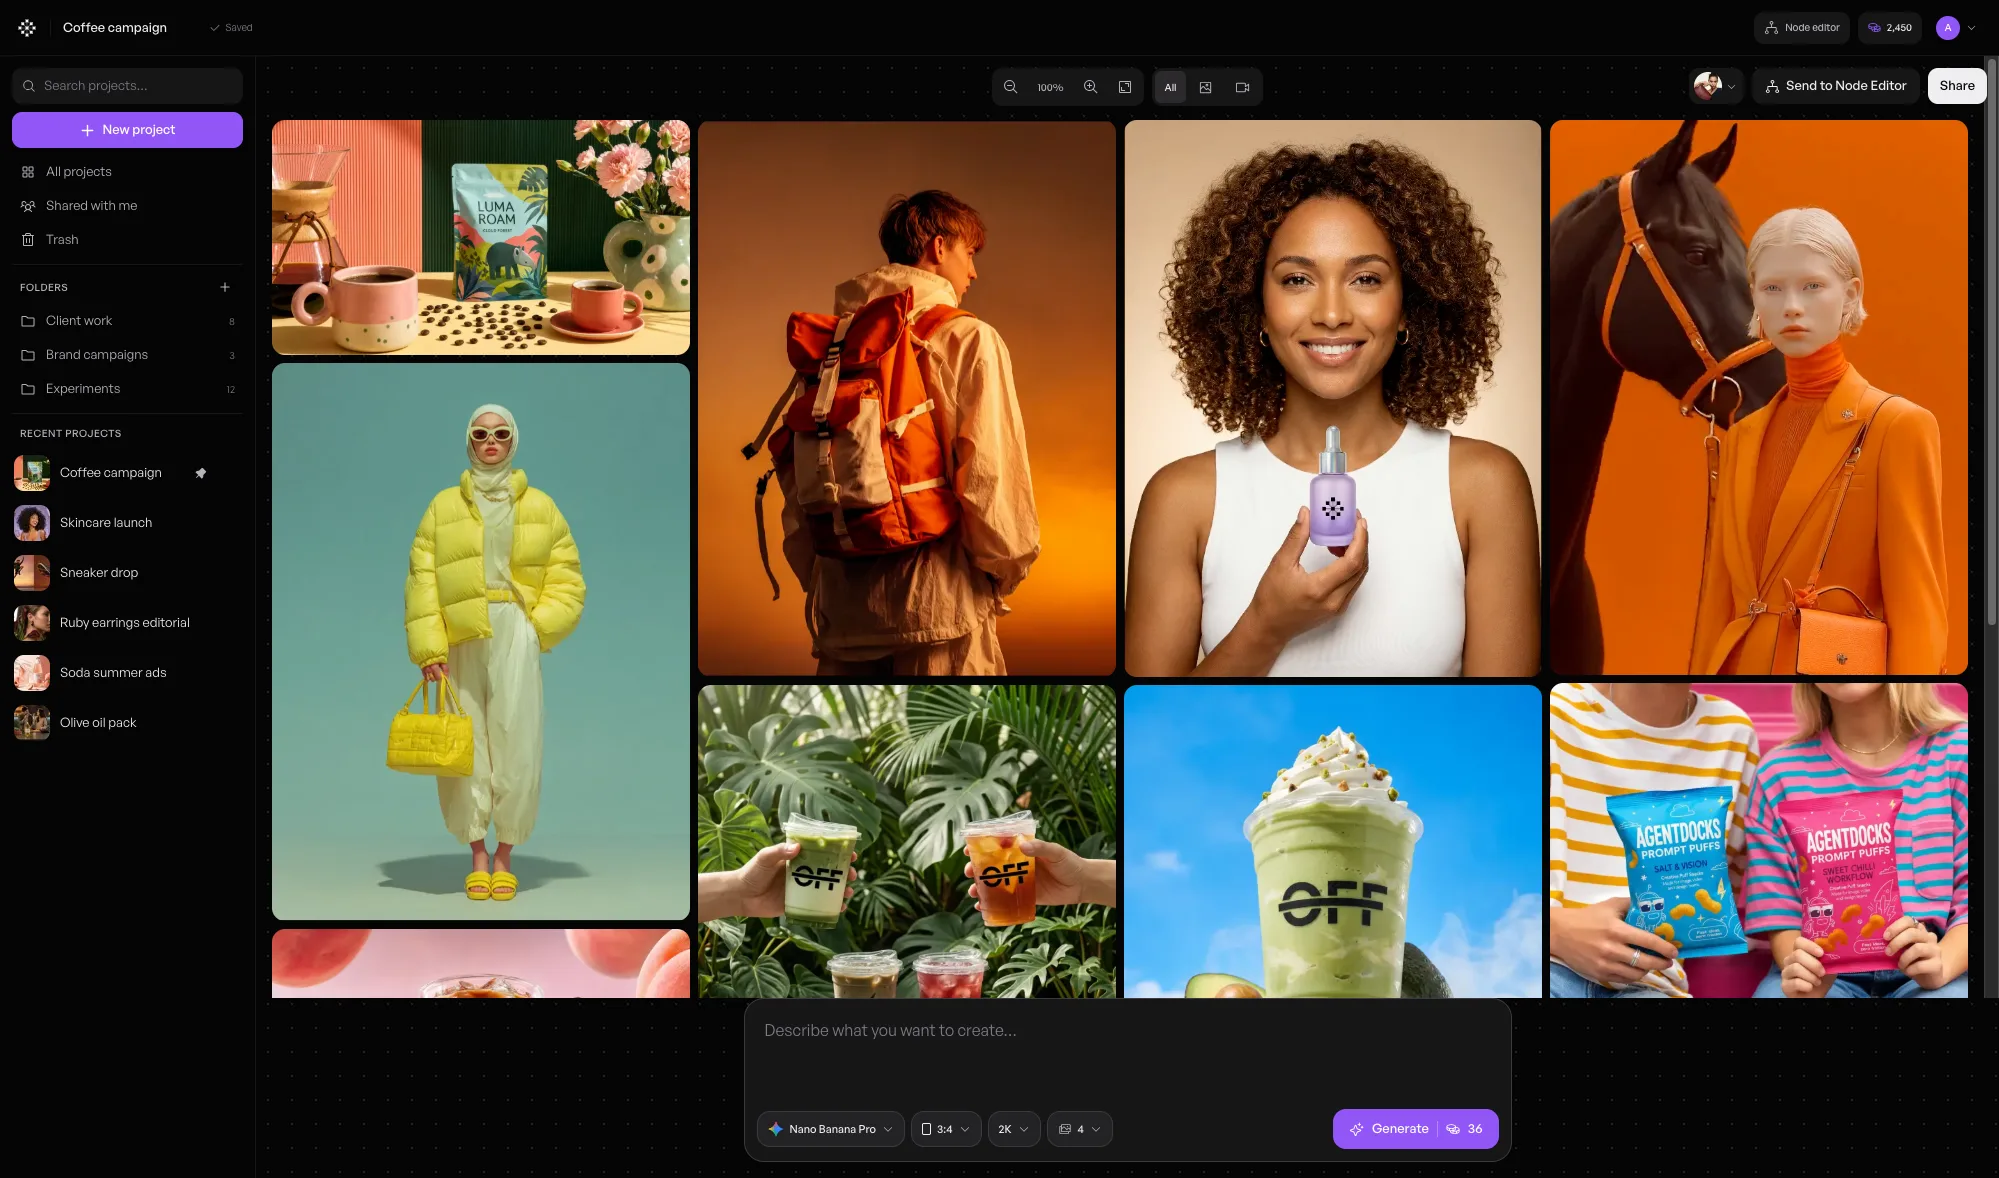Filter canvas to videos only
This screenshot has height=1178, width=1999.
(1243, 87)
